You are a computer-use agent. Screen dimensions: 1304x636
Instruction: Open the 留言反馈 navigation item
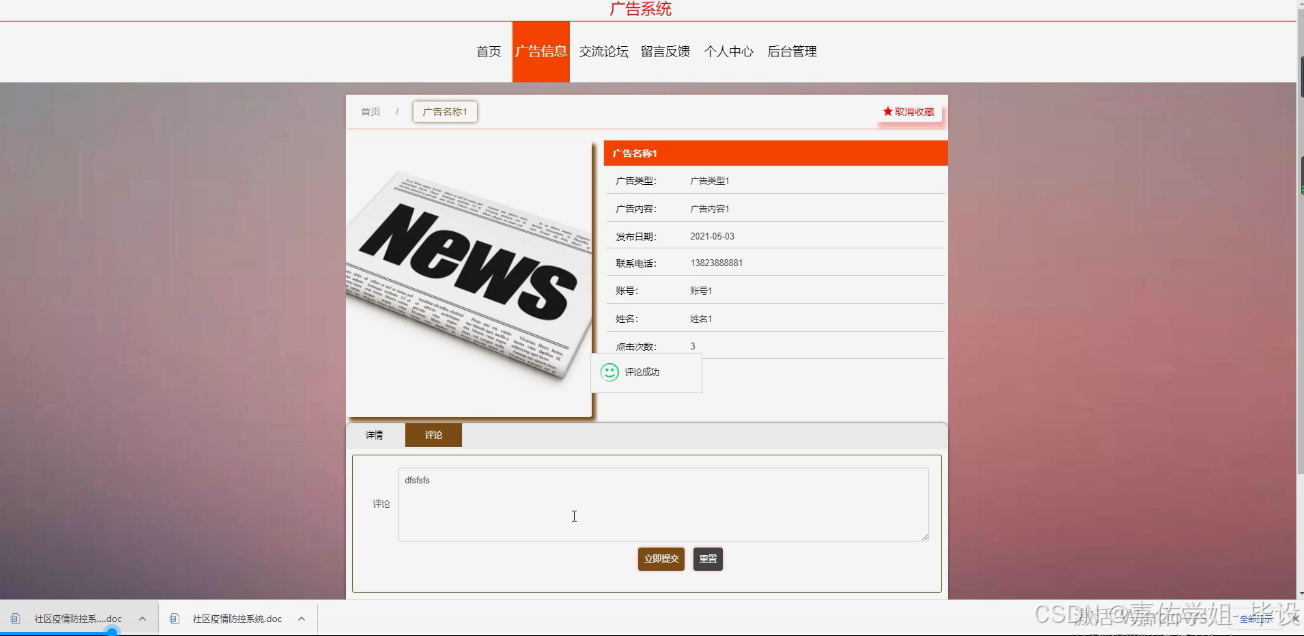coord(666,51)
